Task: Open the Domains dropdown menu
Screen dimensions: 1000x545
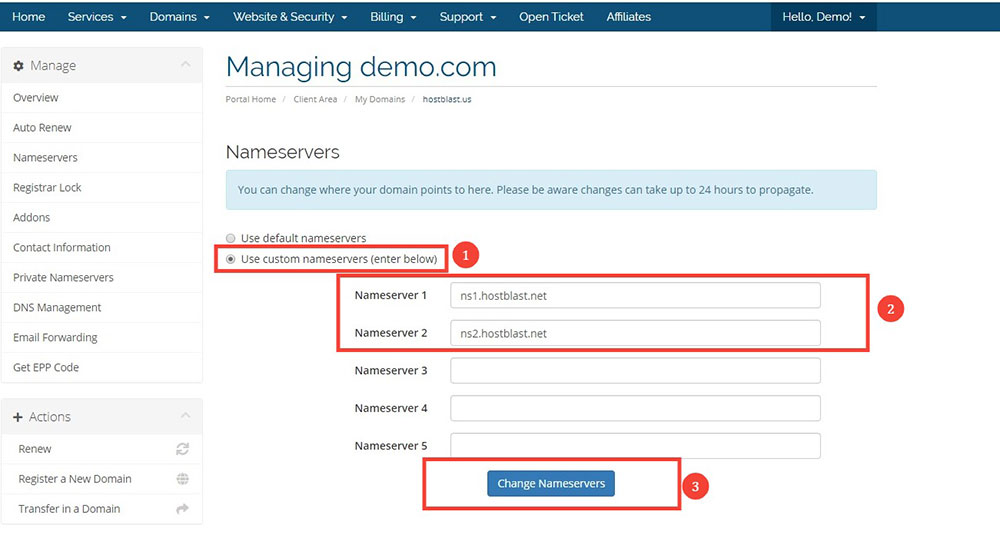Action: [179, 17]
